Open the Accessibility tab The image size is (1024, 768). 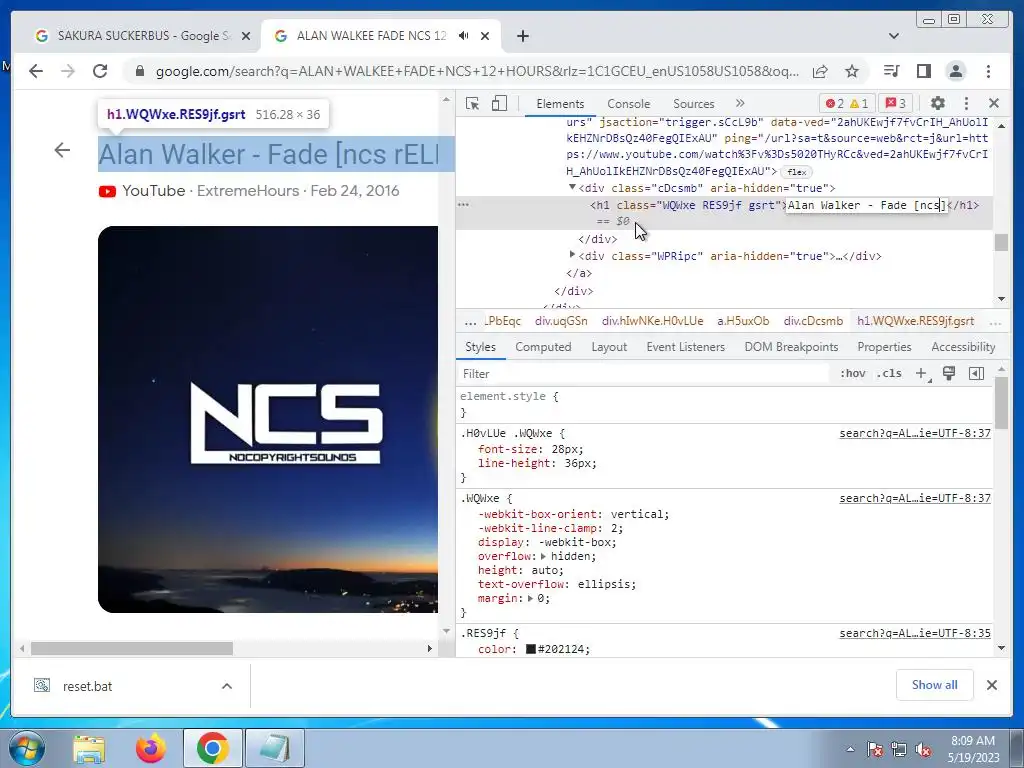pyautogui.click(x=963, y=347)
